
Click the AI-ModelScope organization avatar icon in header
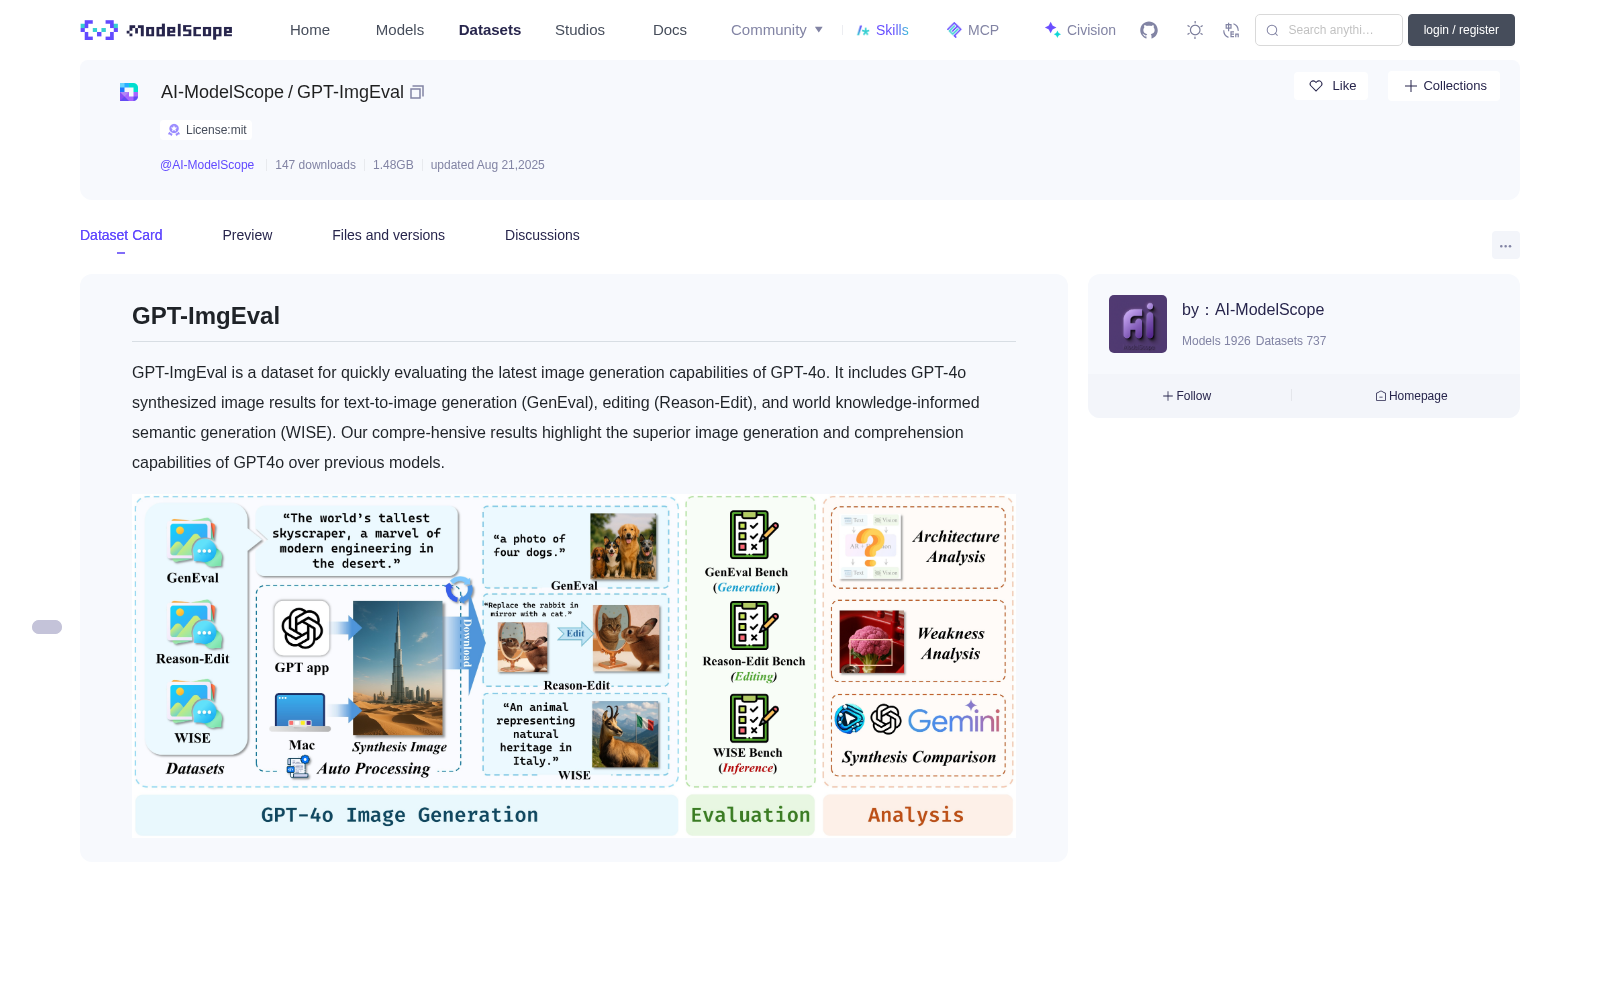pyautogui.click(x=129, y=92)
